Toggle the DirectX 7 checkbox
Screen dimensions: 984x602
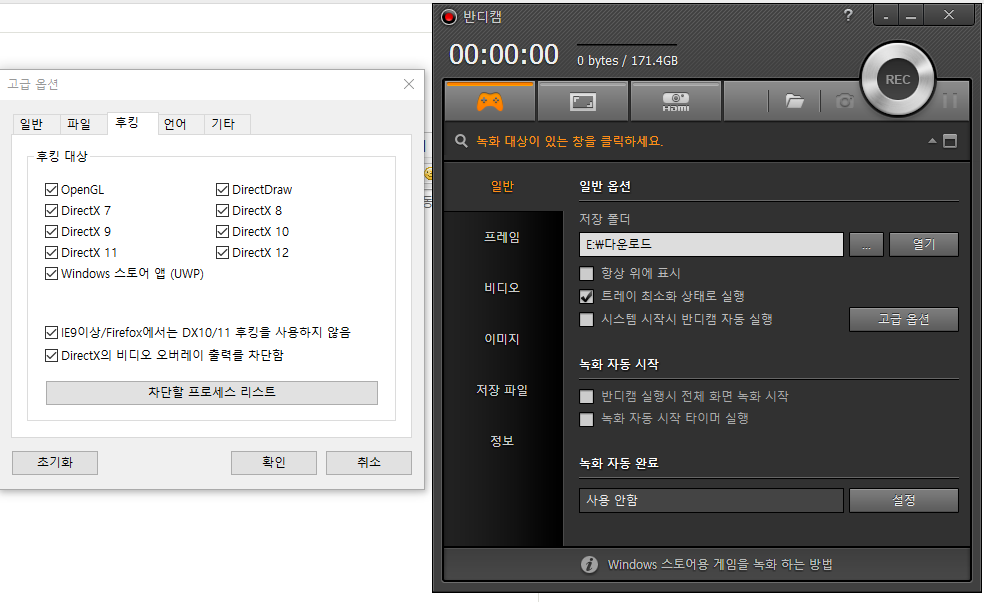[x=51, y=210]
